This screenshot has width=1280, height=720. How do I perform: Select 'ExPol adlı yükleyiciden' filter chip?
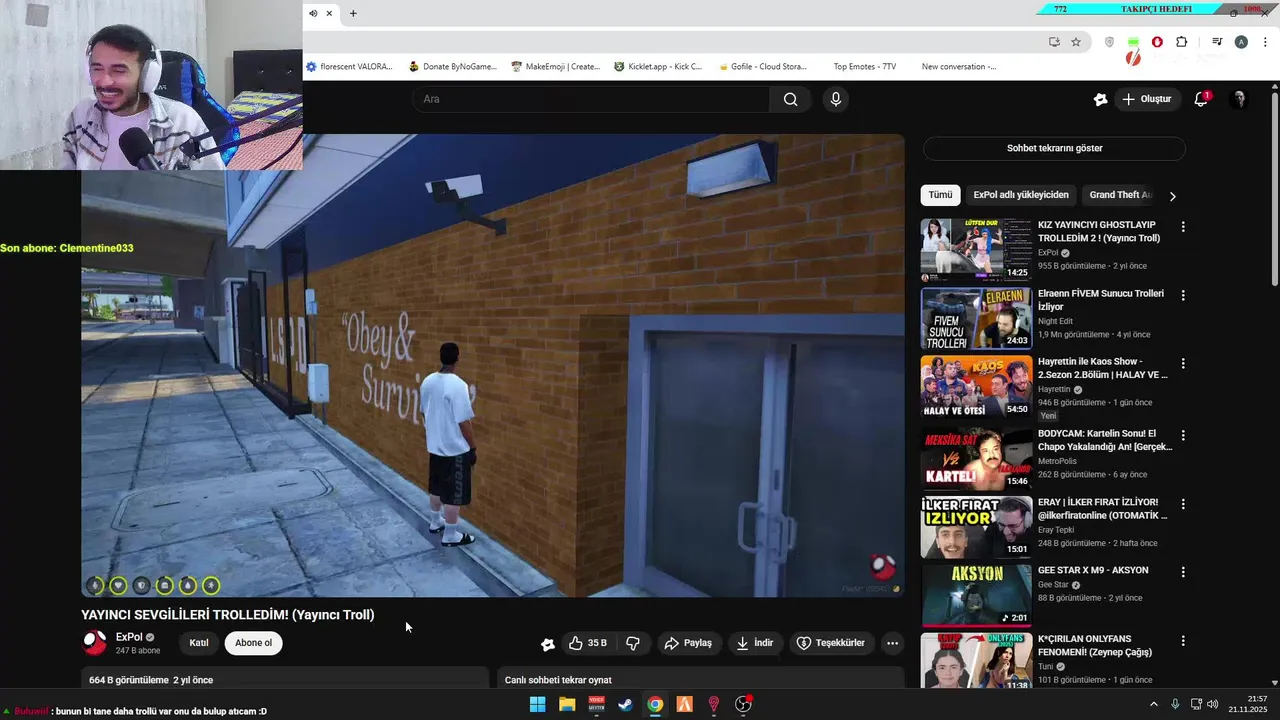pyautogui.click(x=1021, y=195)
